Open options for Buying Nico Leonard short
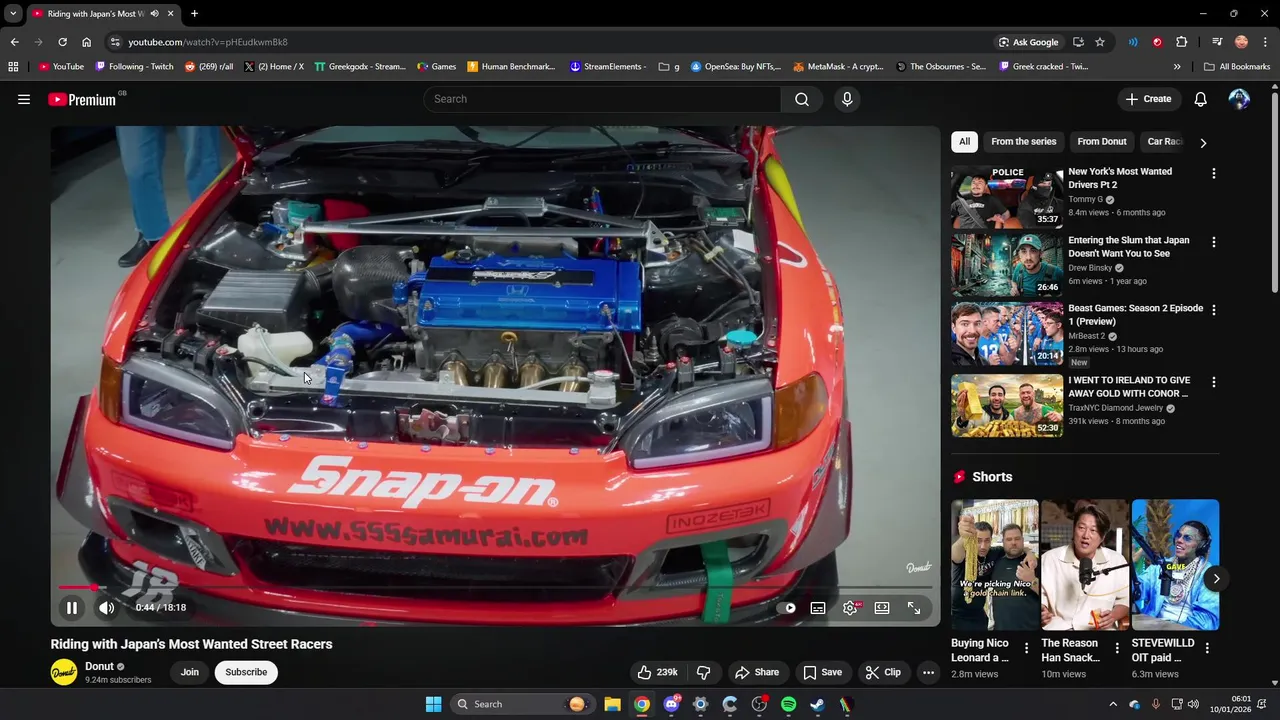Image resolution: width=1280 pixels, height=720 pixels. click(x=1026, y=648)
